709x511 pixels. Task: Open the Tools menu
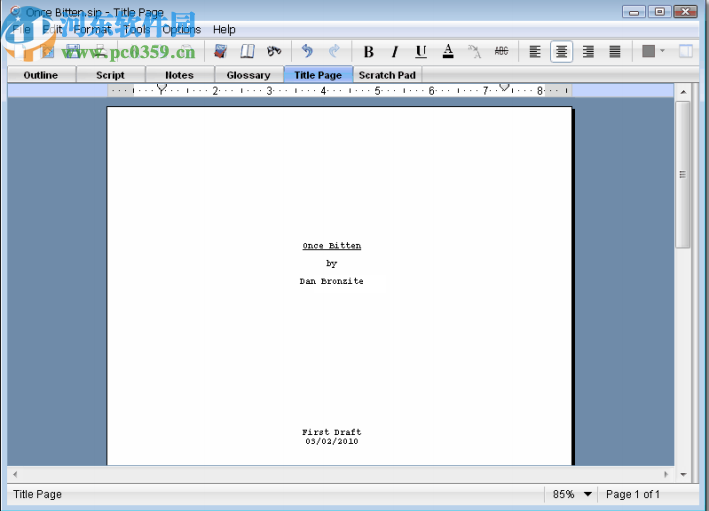click(x=137, y=29)
